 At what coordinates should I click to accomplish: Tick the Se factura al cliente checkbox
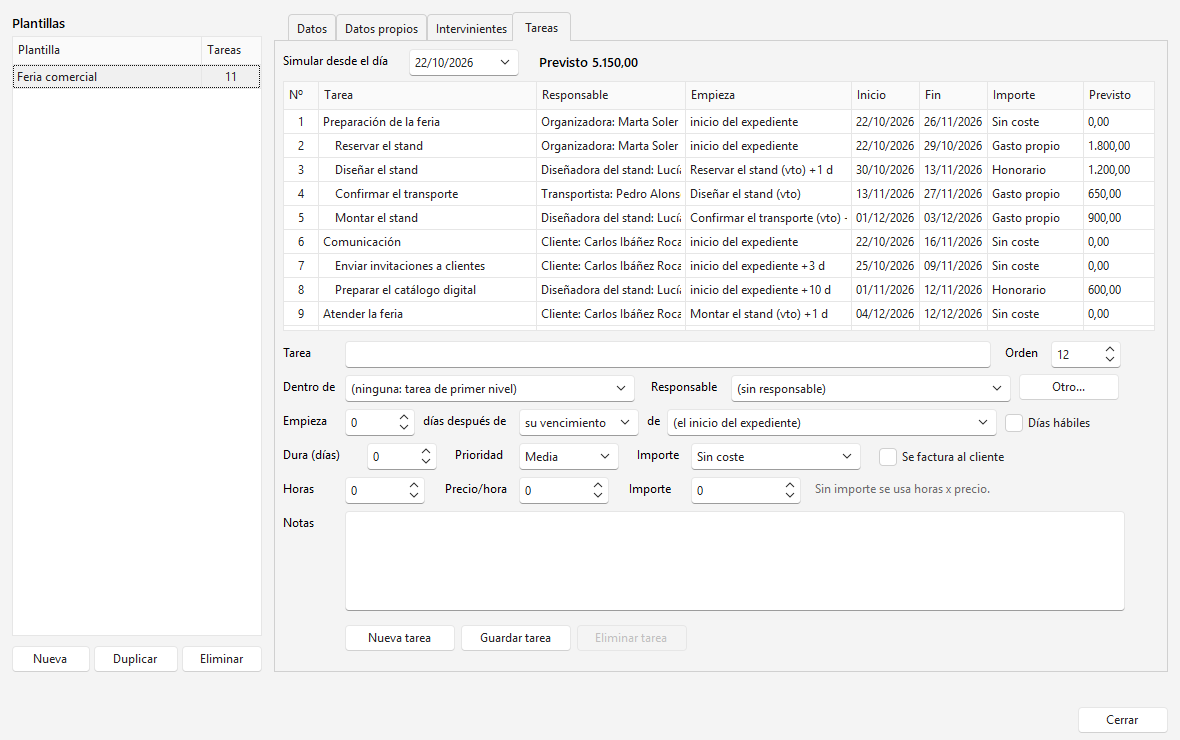[x=888, y=457]
